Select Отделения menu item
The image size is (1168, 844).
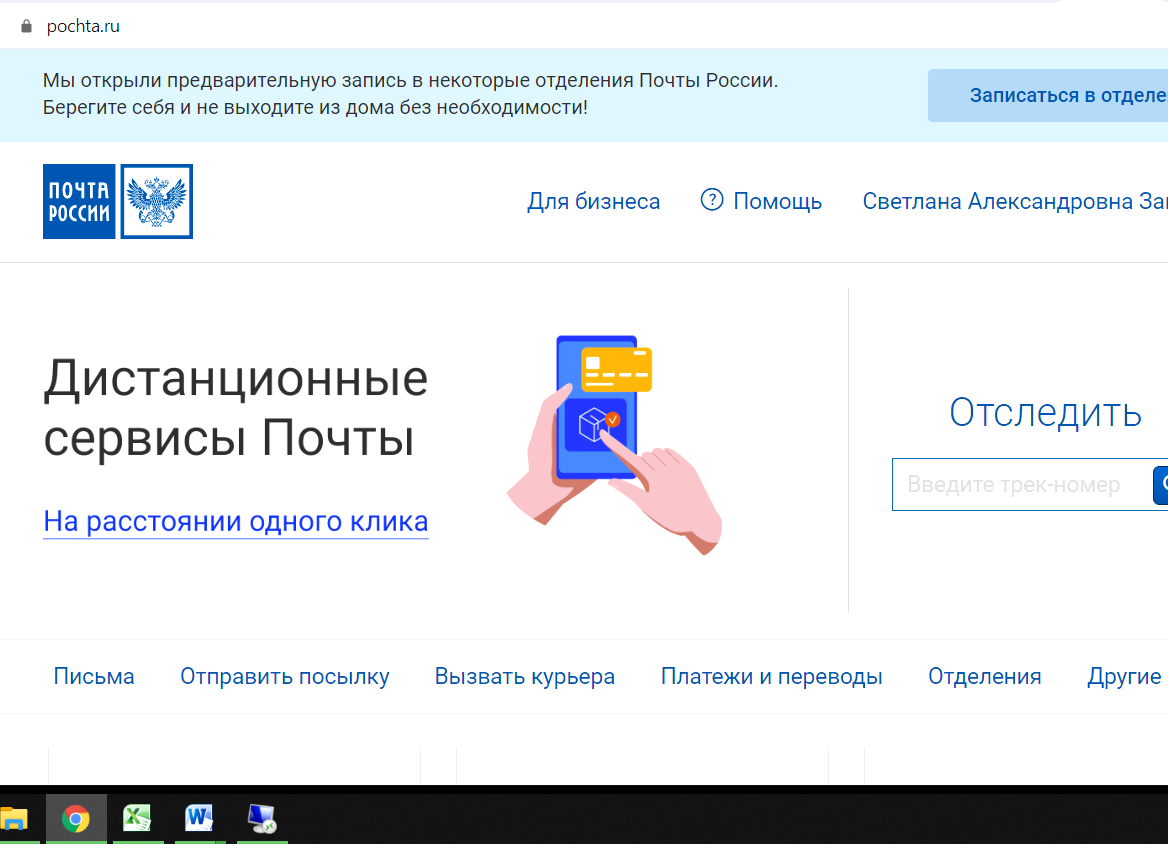(x=985, y=676)
